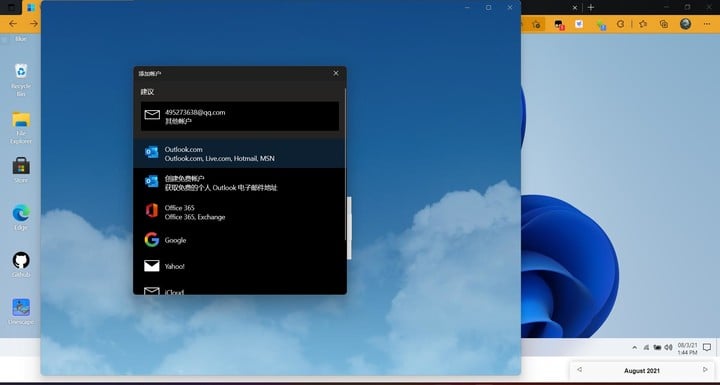
Task: Open a new browser tab
Action: point(591,7)
